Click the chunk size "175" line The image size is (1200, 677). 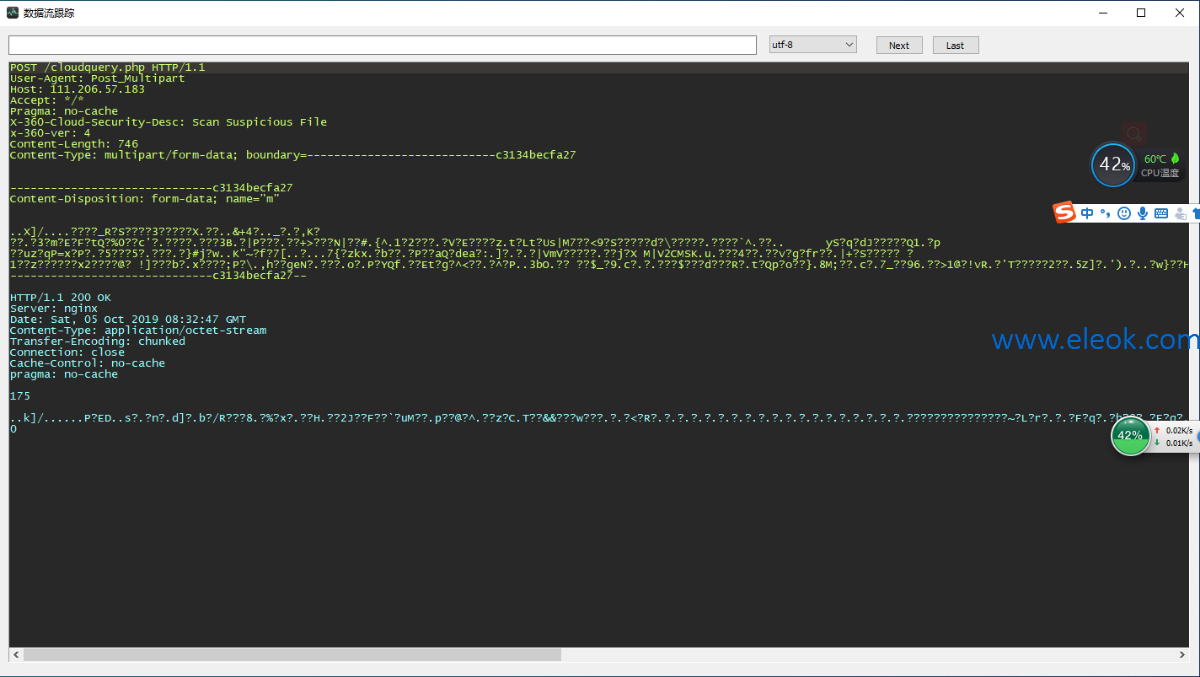pyautogui.click(x=20, y=396)
